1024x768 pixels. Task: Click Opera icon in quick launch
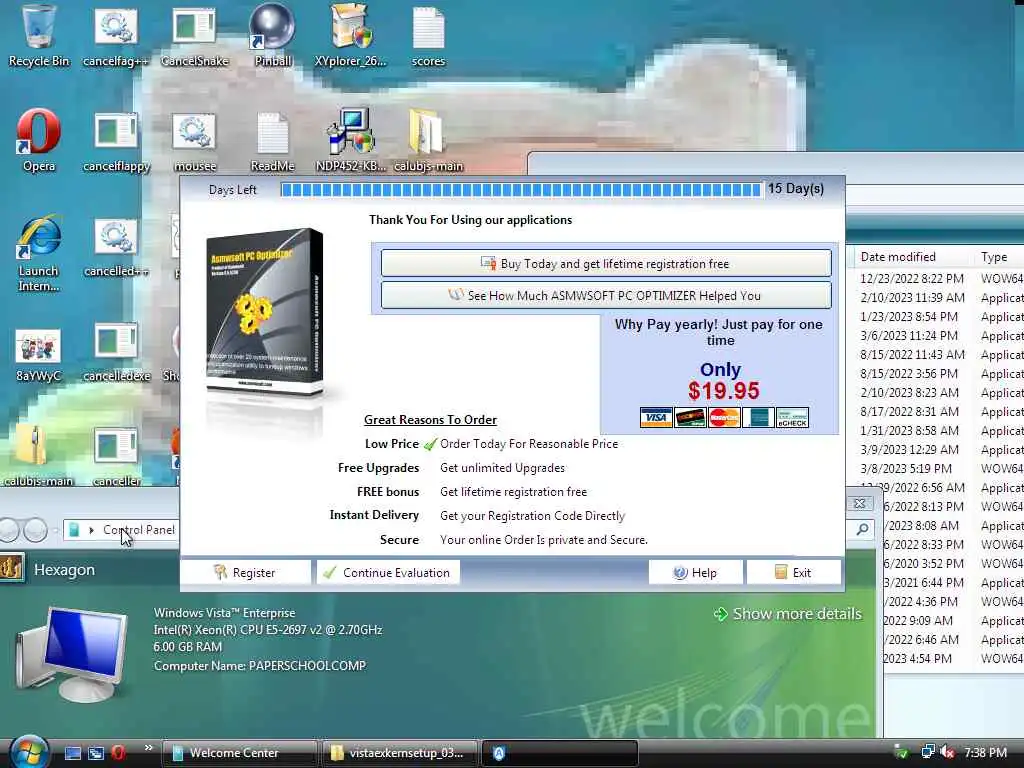[x=119, y=753]
